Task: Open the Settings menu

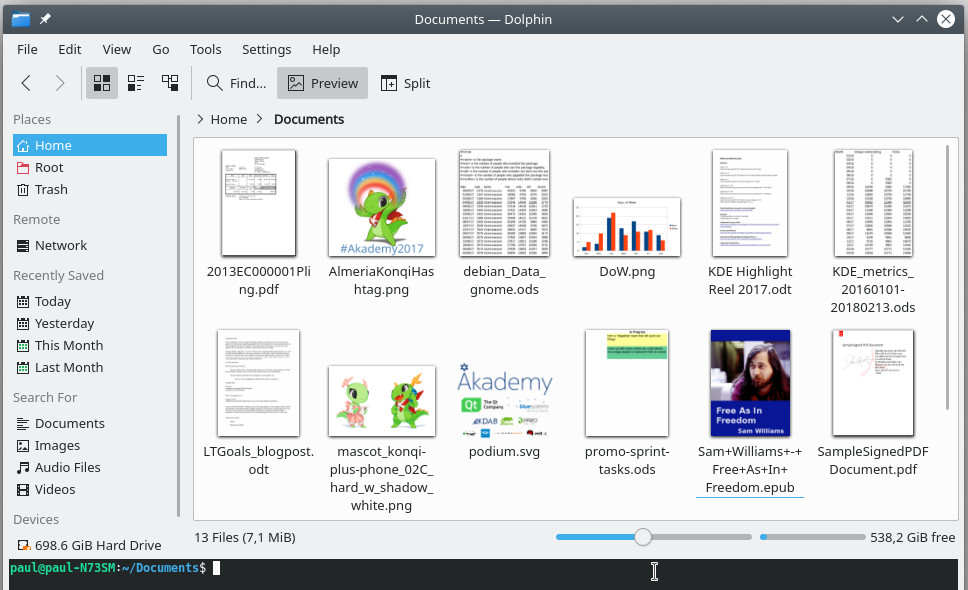Action: point(267,49)
